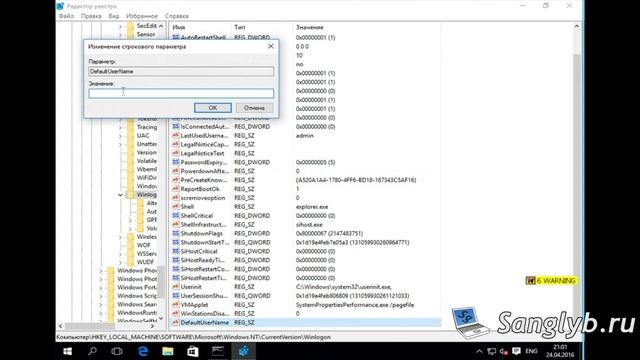The height and width of the screenshot is (360, 640).
Task: Click the Winlogon folder icon
Action: click(131, 195)
